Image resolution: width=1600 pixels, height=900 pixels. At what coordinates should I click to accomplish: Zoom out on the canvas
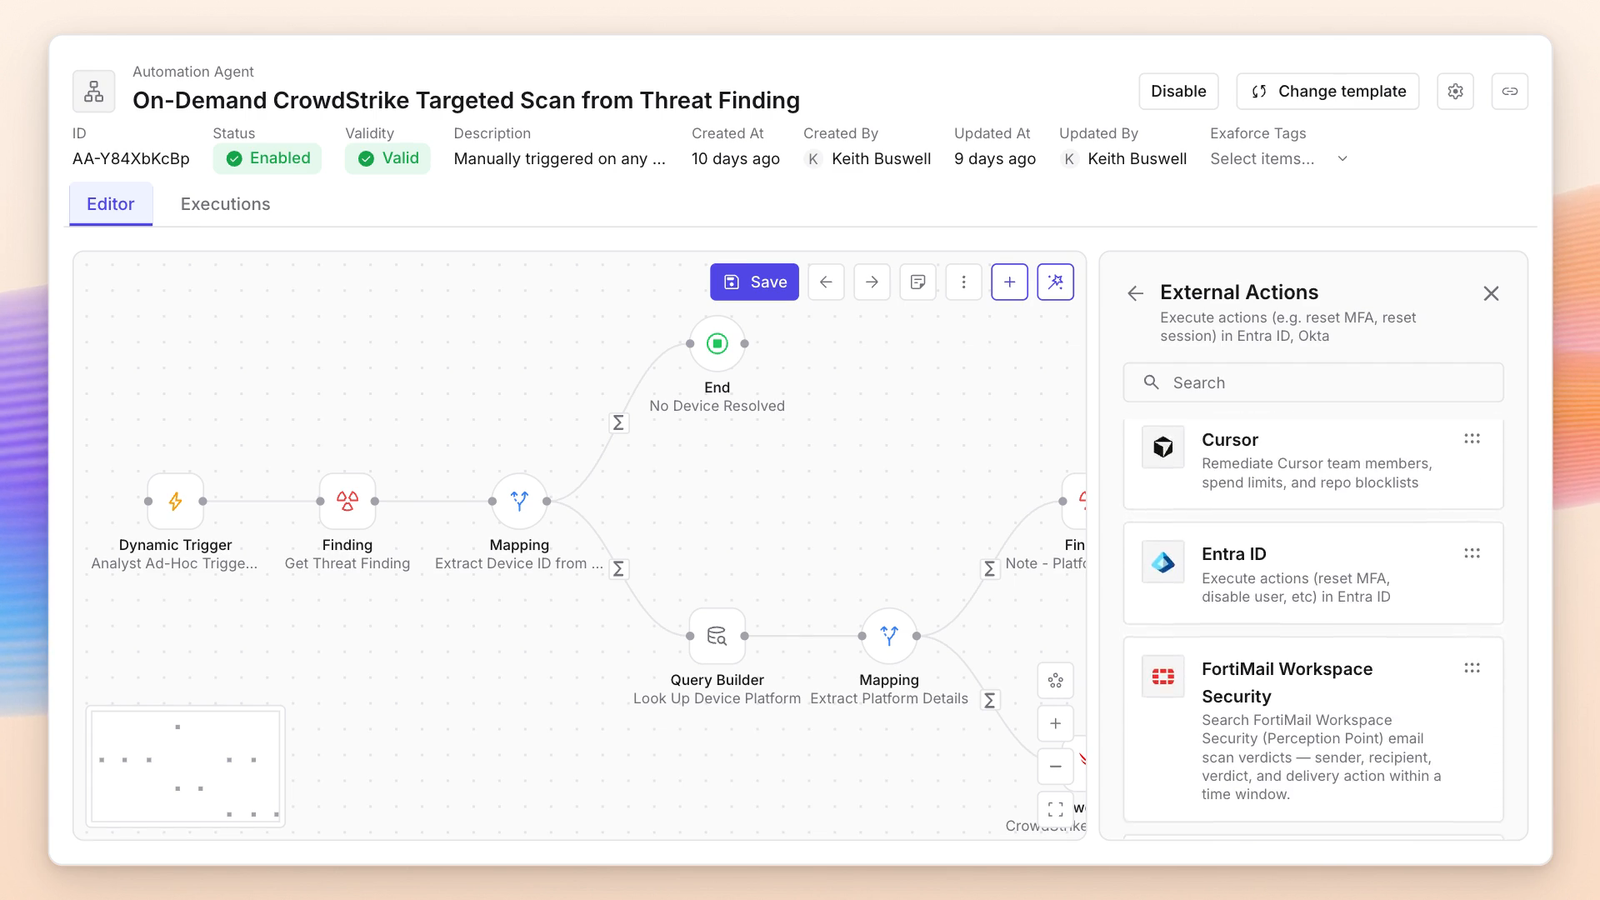(x=1055, y=767)
